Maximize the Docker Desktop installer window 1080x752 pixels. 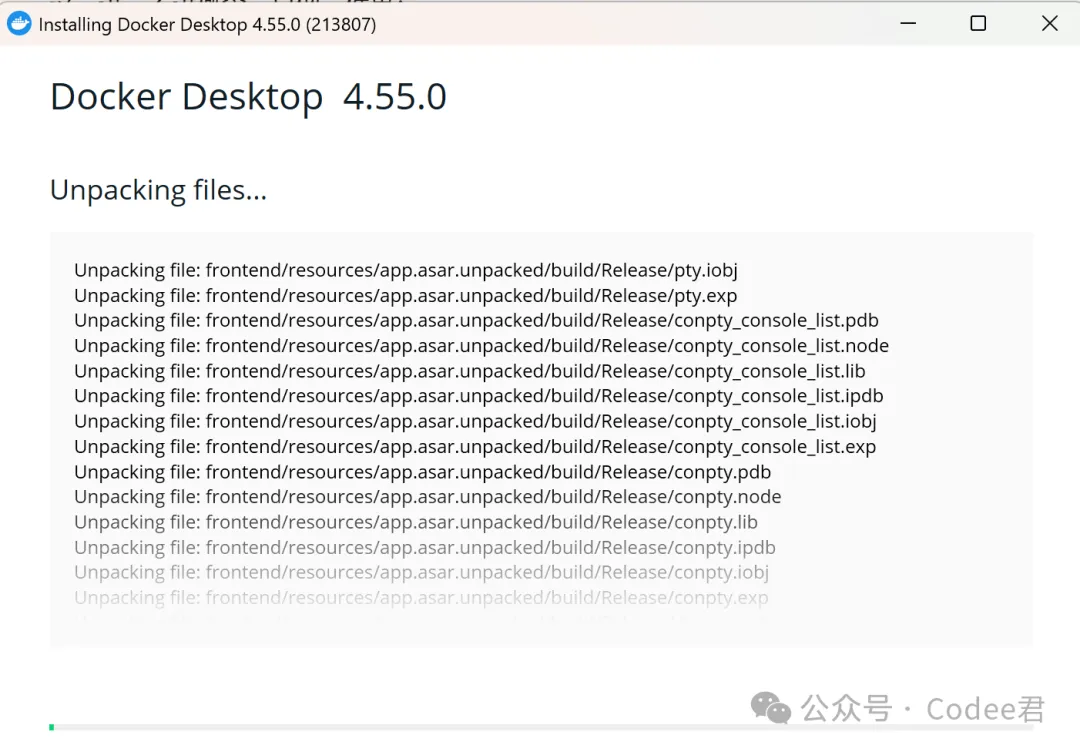pos(978,23)
